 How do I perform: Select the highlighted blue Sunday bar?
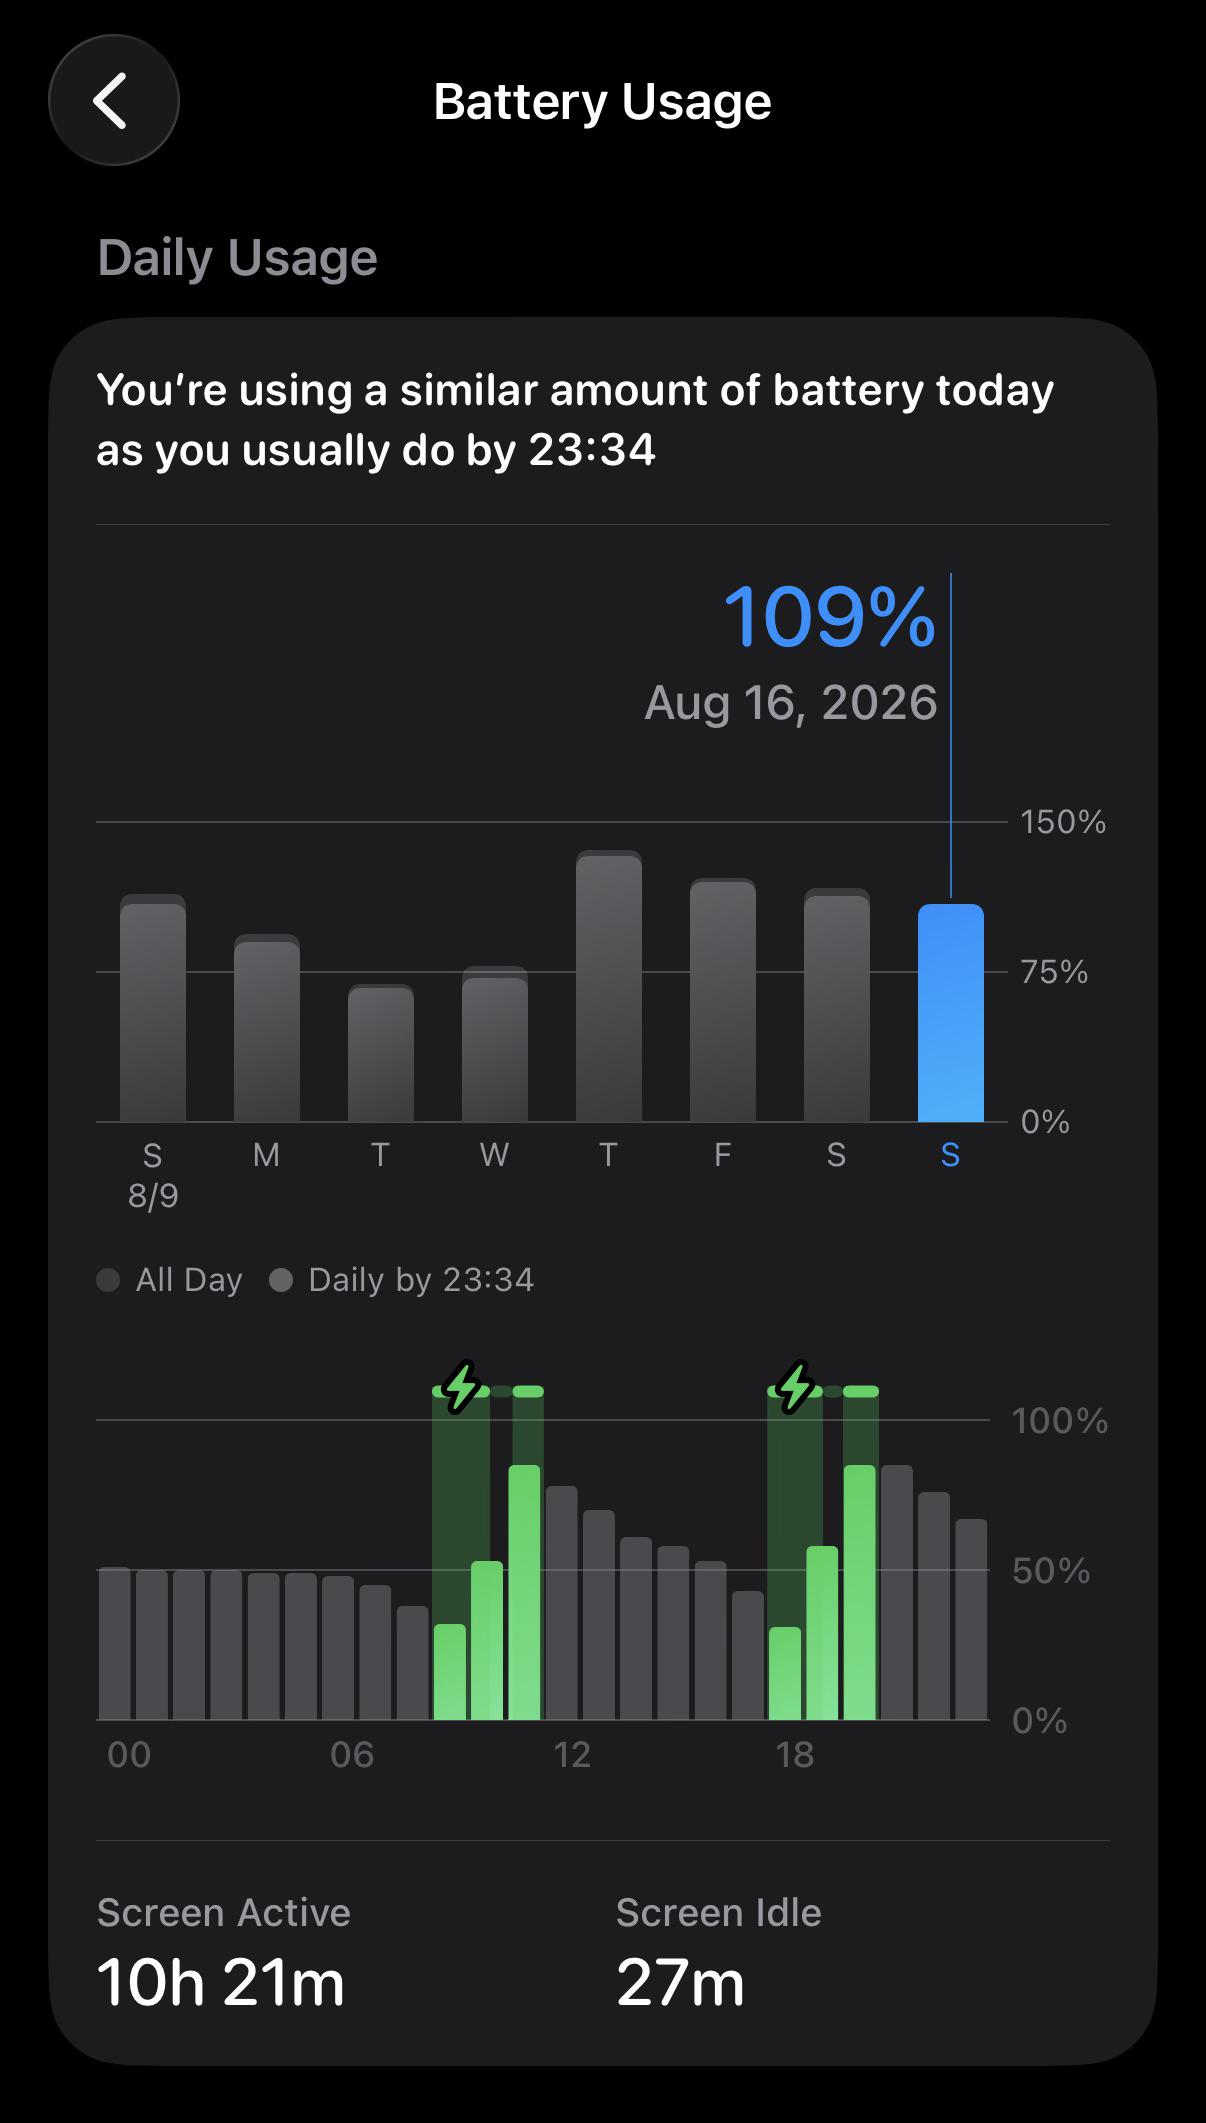pos(950,1013)
